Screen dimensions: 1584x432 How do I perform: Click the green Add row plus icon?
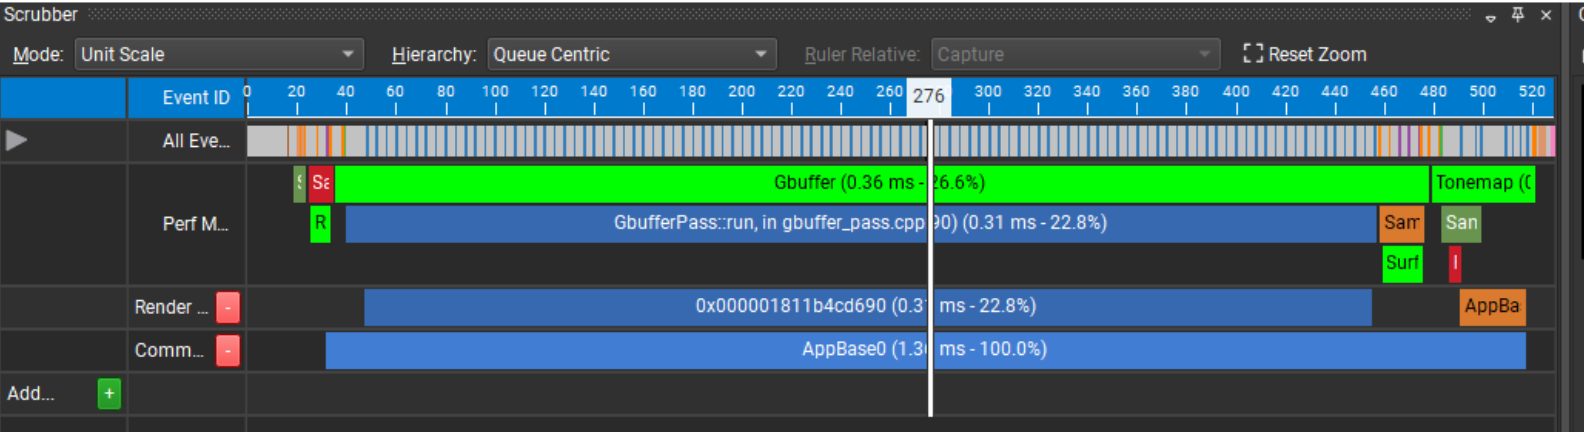pyautogui.click(x=109, y=394)
